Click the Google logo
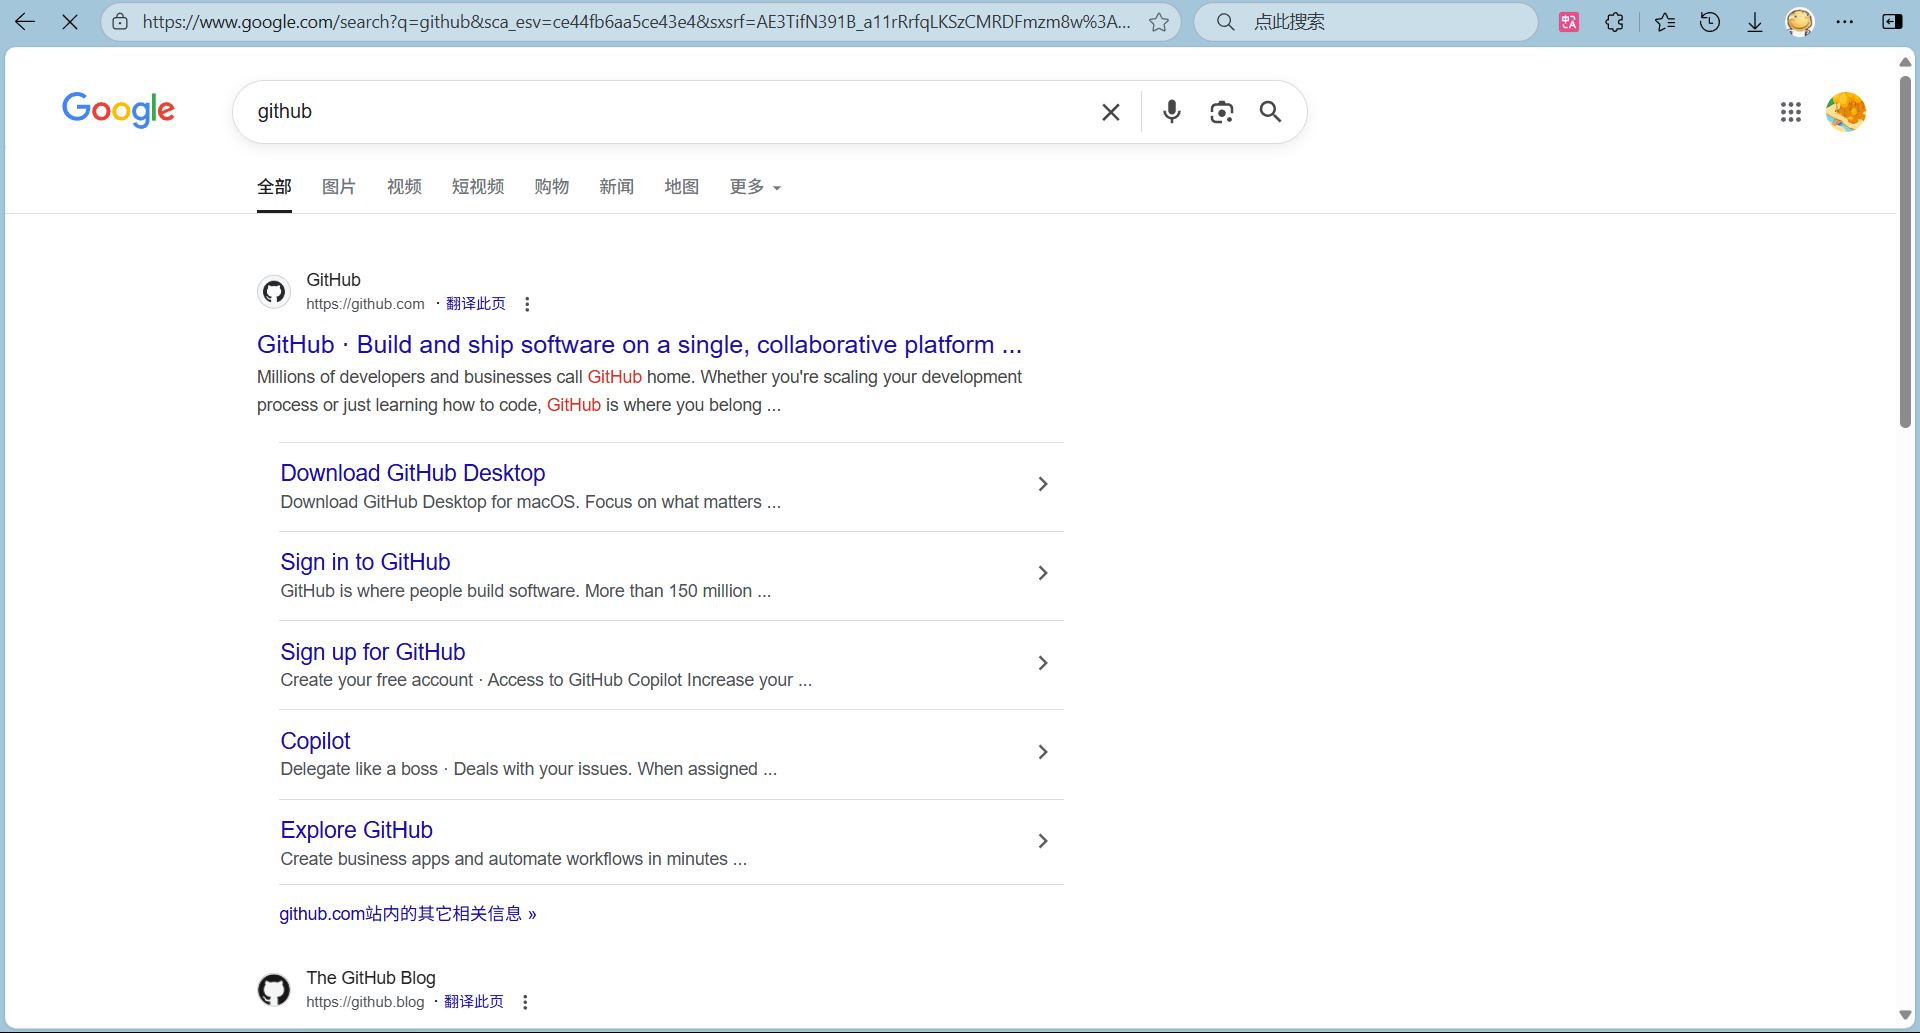The height and width of the screenshot is (1033, 1920). point(118,110)
